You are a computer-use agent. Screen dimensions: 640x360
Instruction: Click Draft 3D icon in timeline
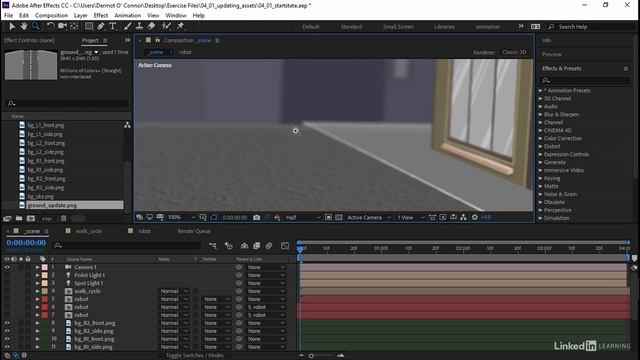pyautogui.click(x=229, y=245)
